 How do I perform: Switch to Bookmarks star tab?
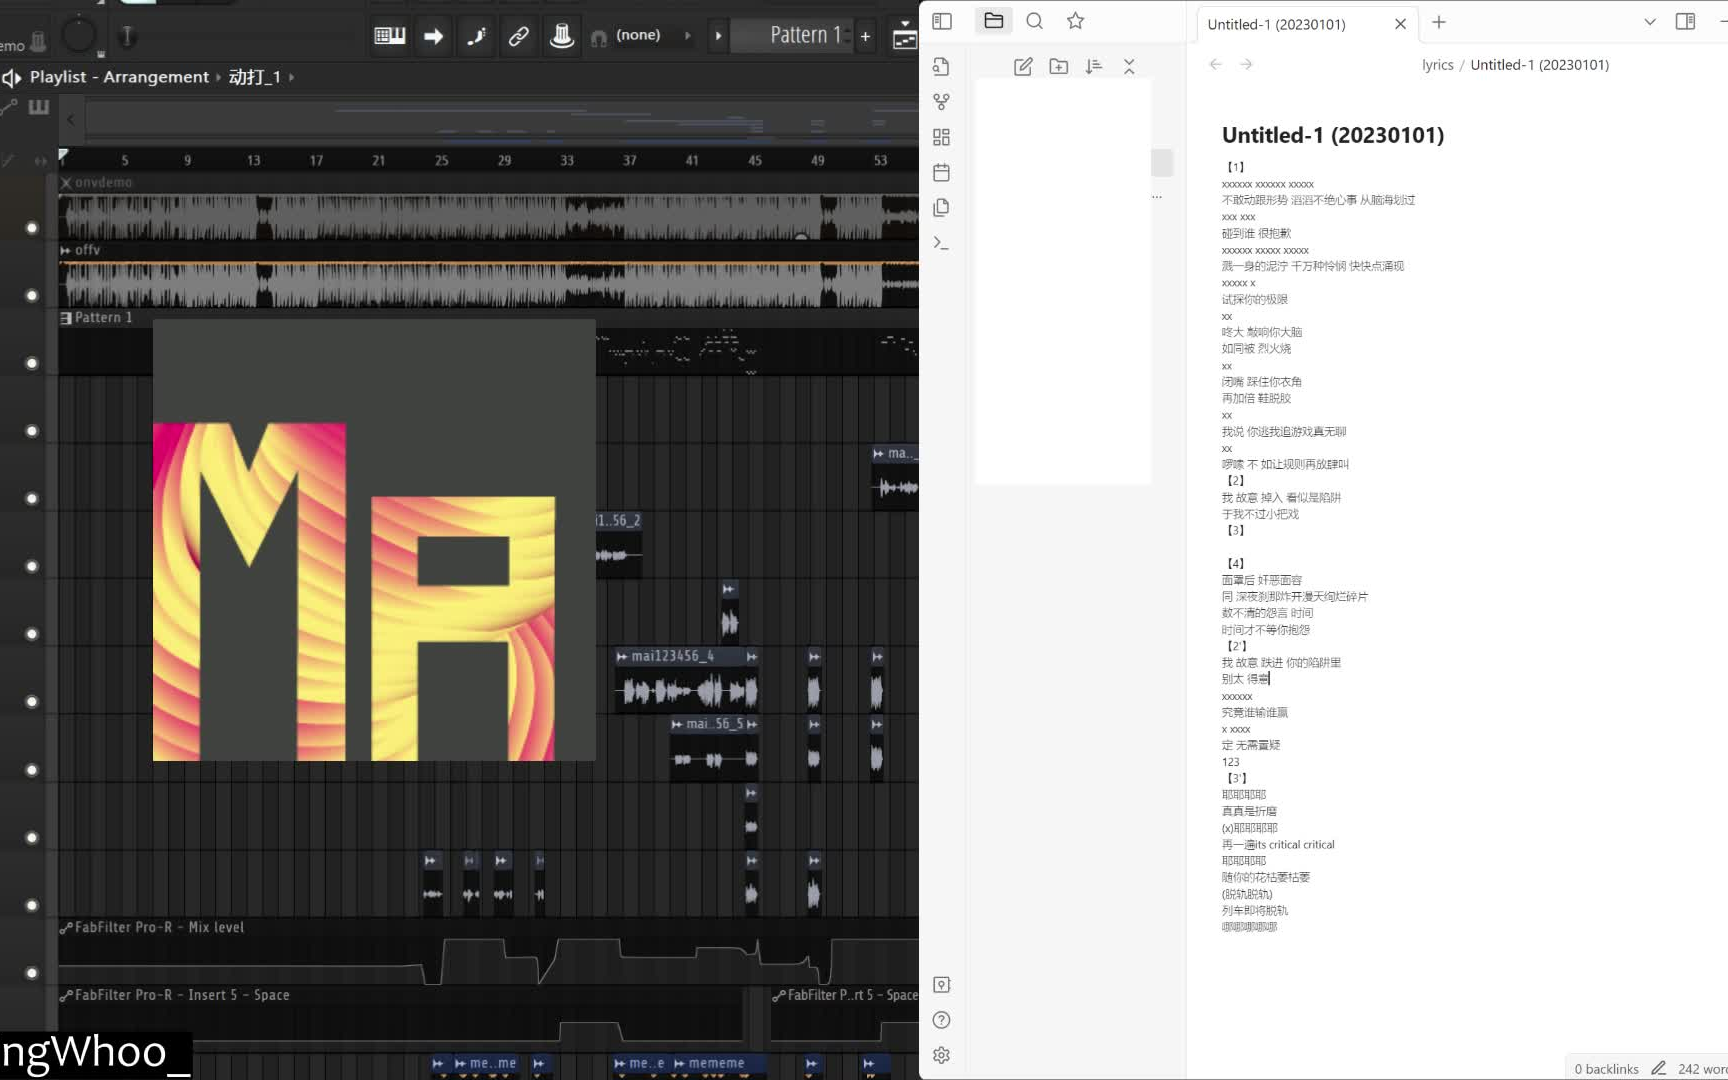pos(1076,21)
